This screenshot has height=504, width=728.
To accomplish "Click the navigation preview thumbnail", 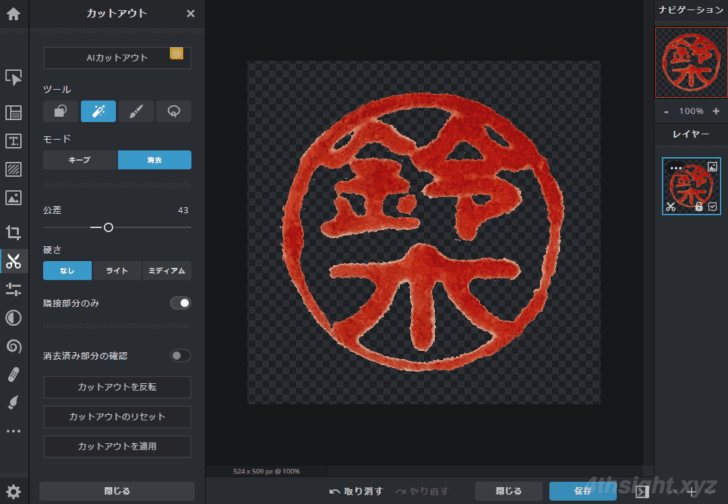I will 690,62.
